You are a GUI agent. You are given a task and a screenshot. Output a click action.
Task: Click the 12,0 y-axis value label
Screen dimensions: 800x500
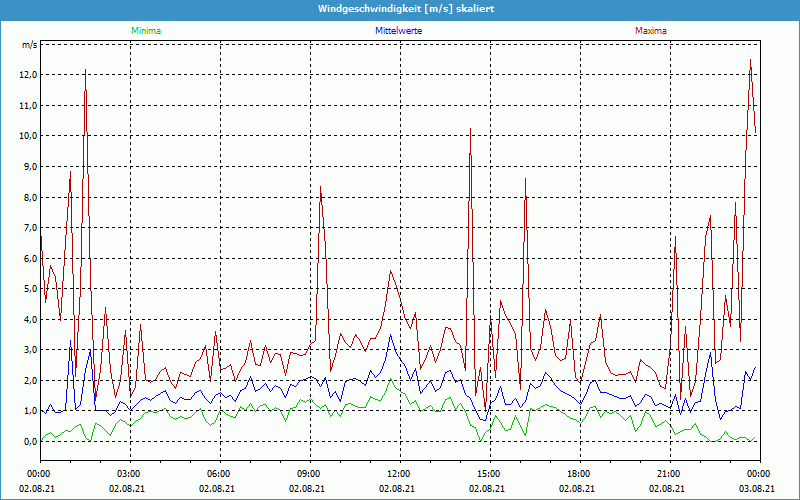(29, 75)
